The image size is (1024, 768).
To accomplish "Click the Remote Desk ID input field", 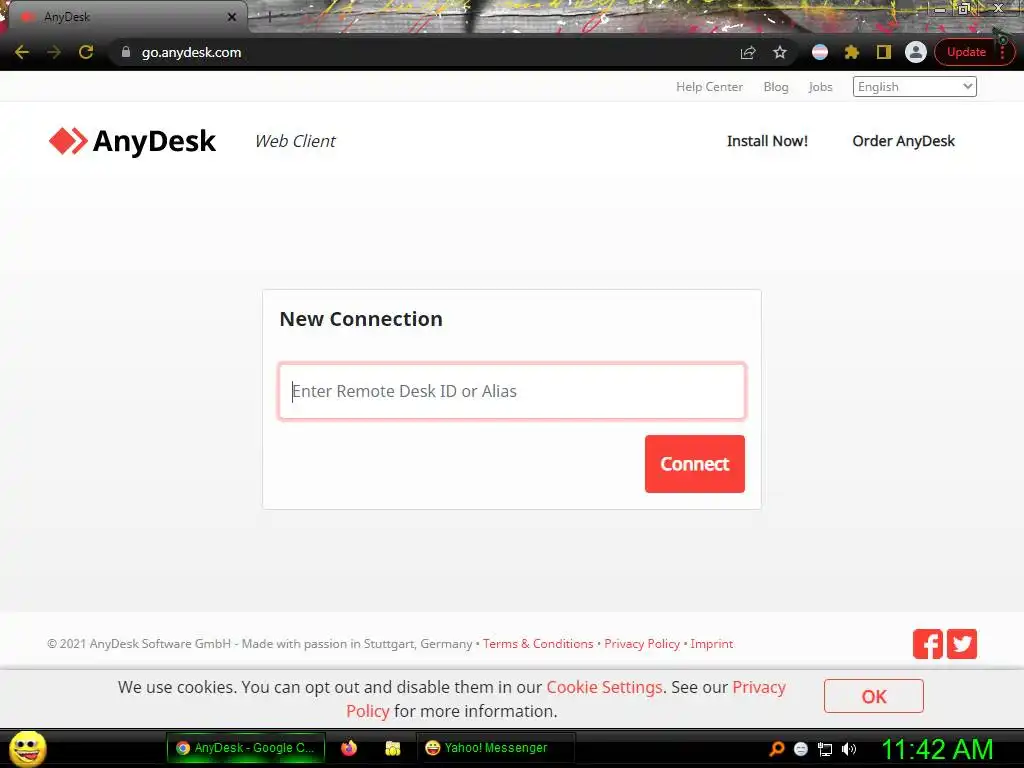I will 511,391.
